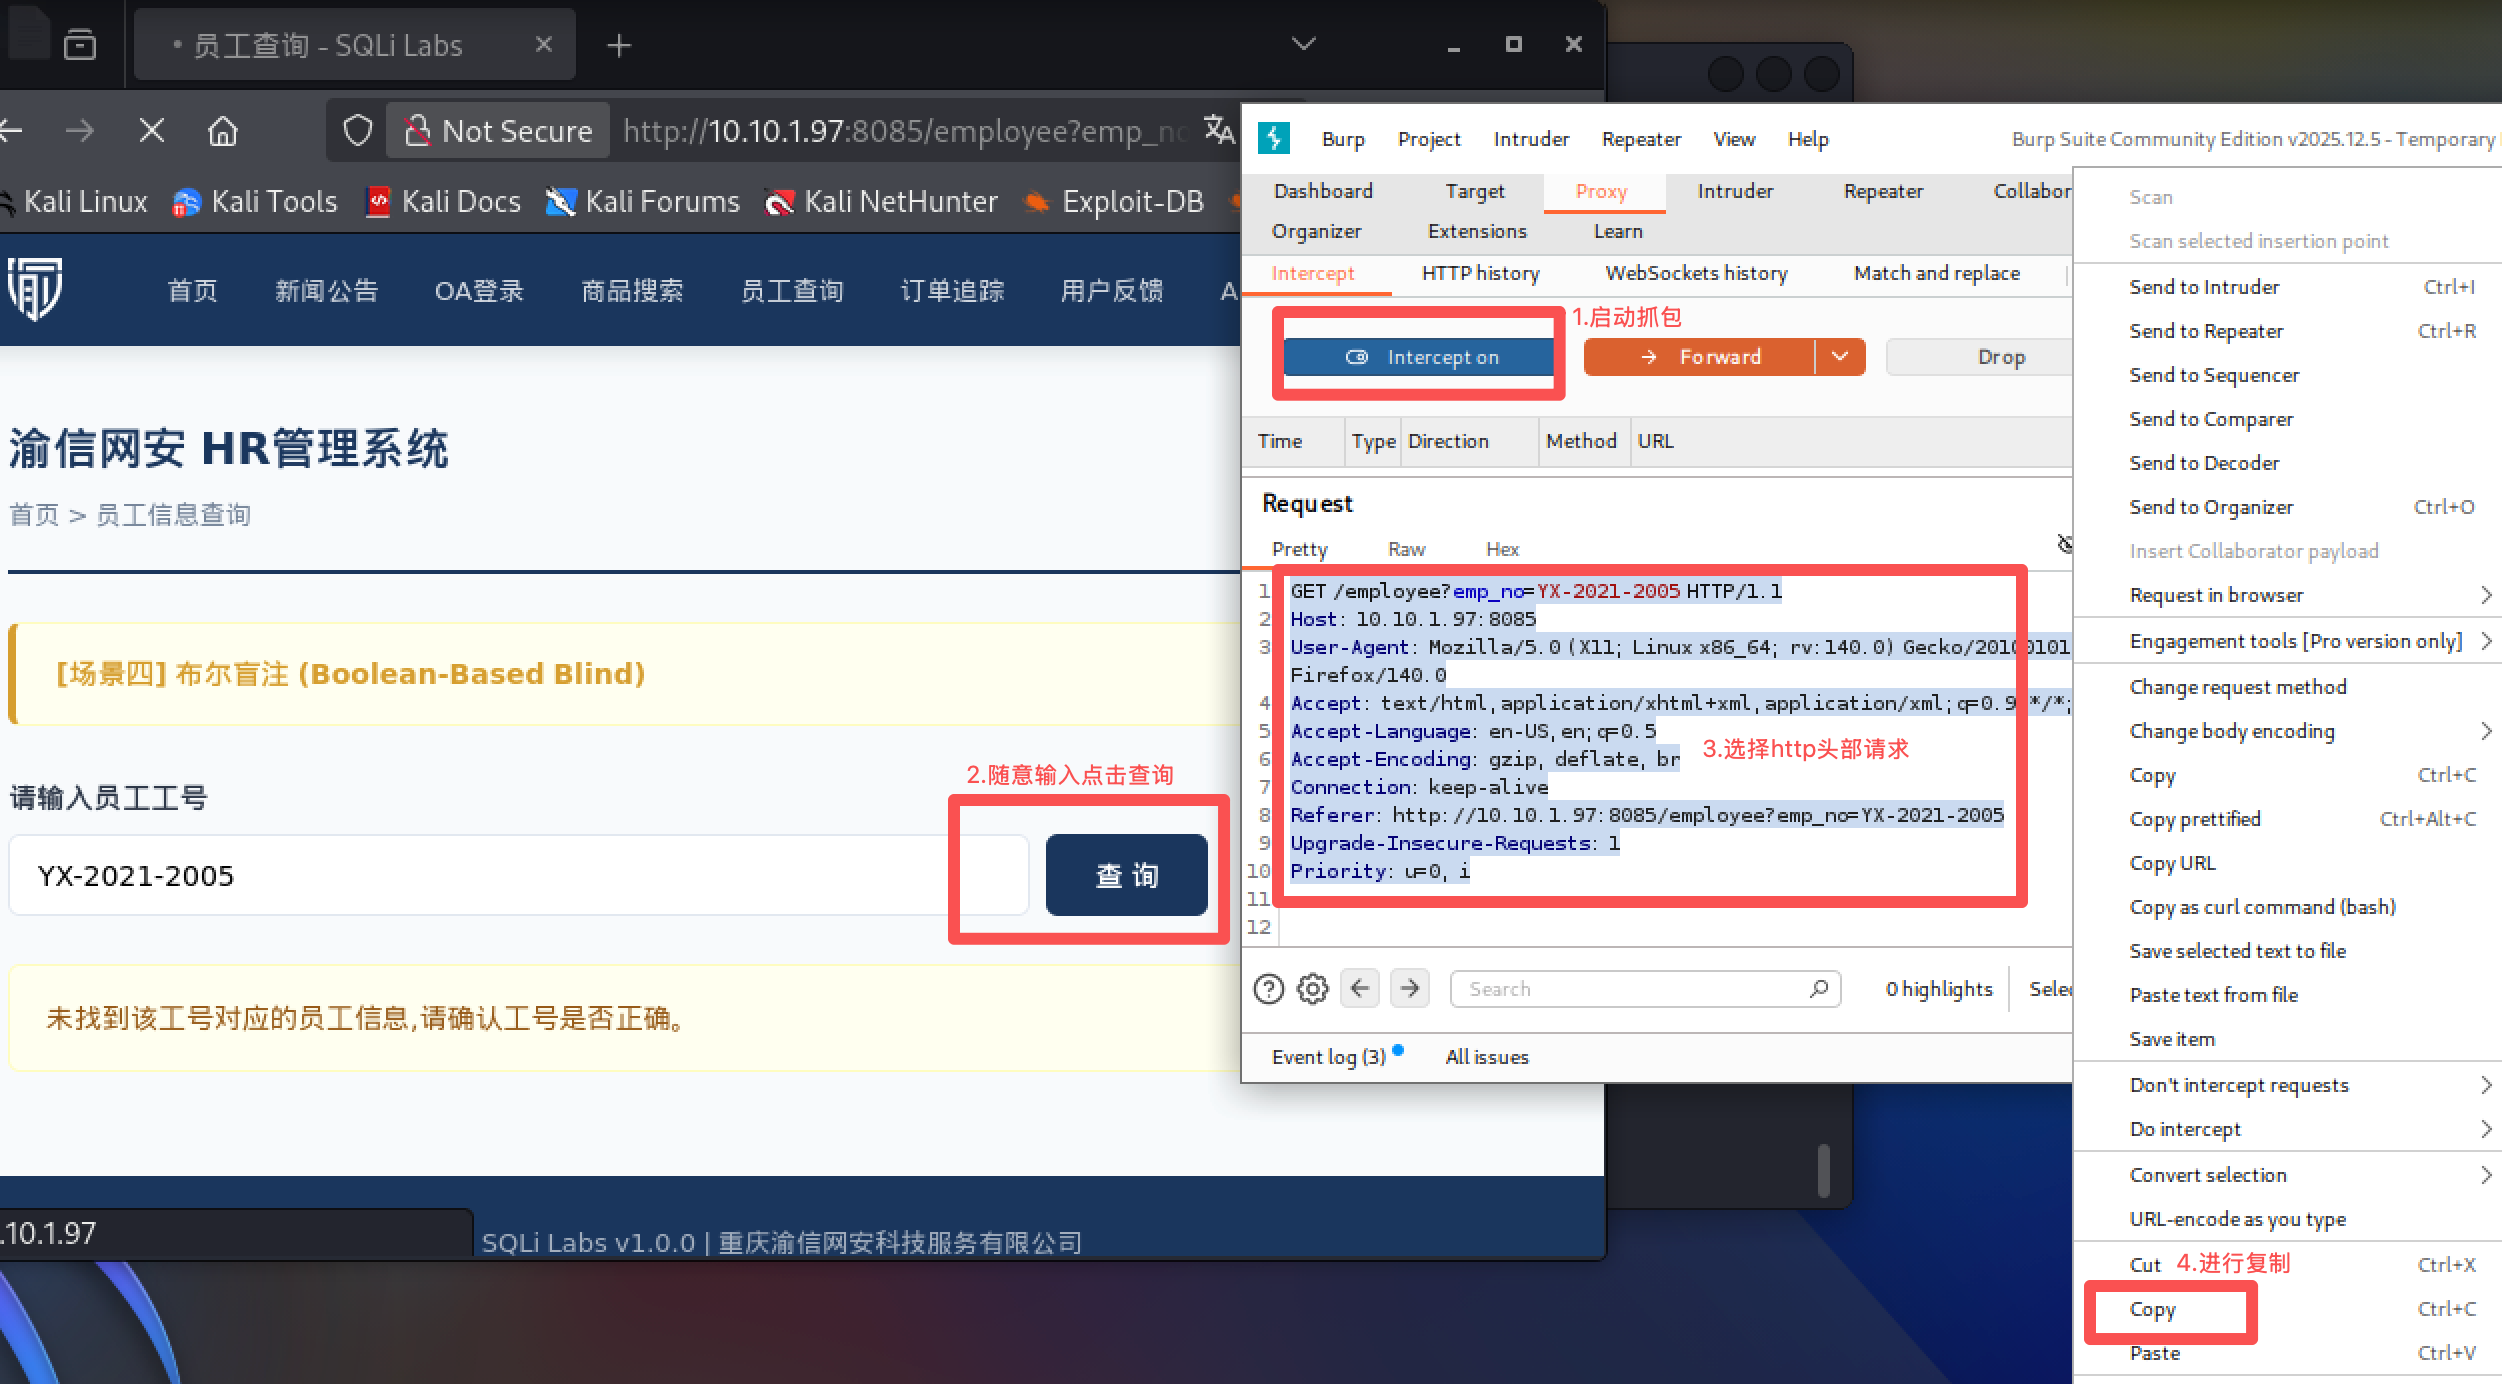Switch request view to Raw
Viewport: 2502px width, 1384px height.
[1406, 549]
